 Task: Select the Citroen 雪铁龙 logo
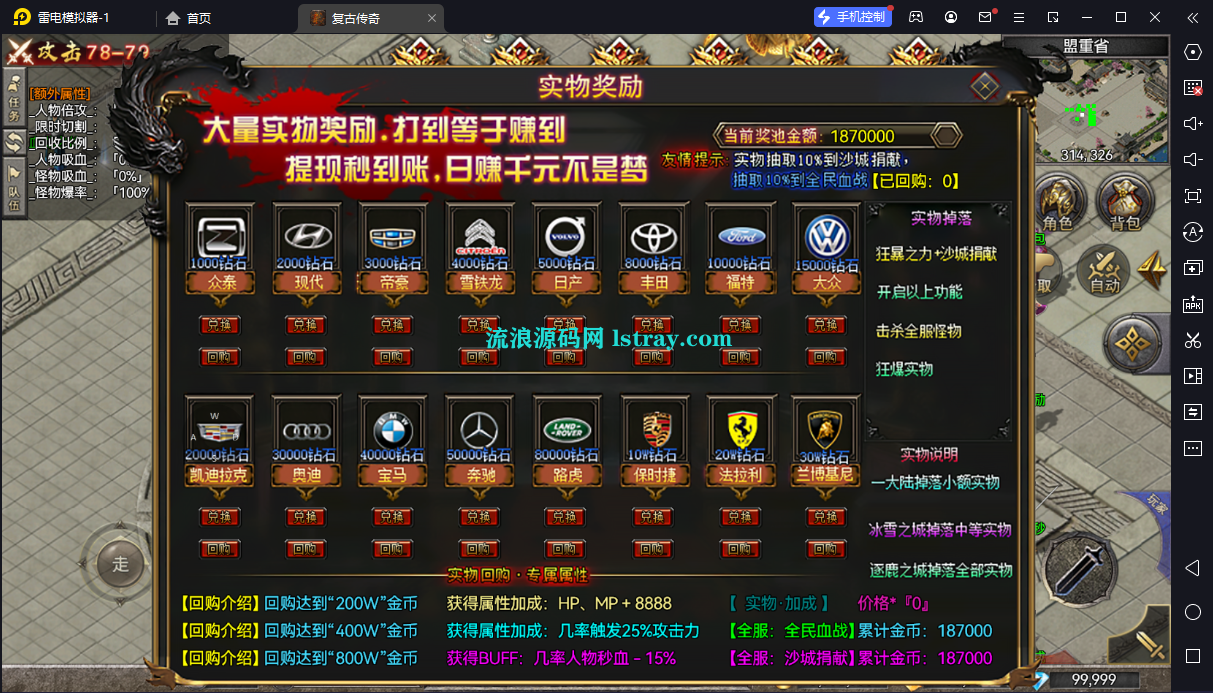tap(479, 236)
